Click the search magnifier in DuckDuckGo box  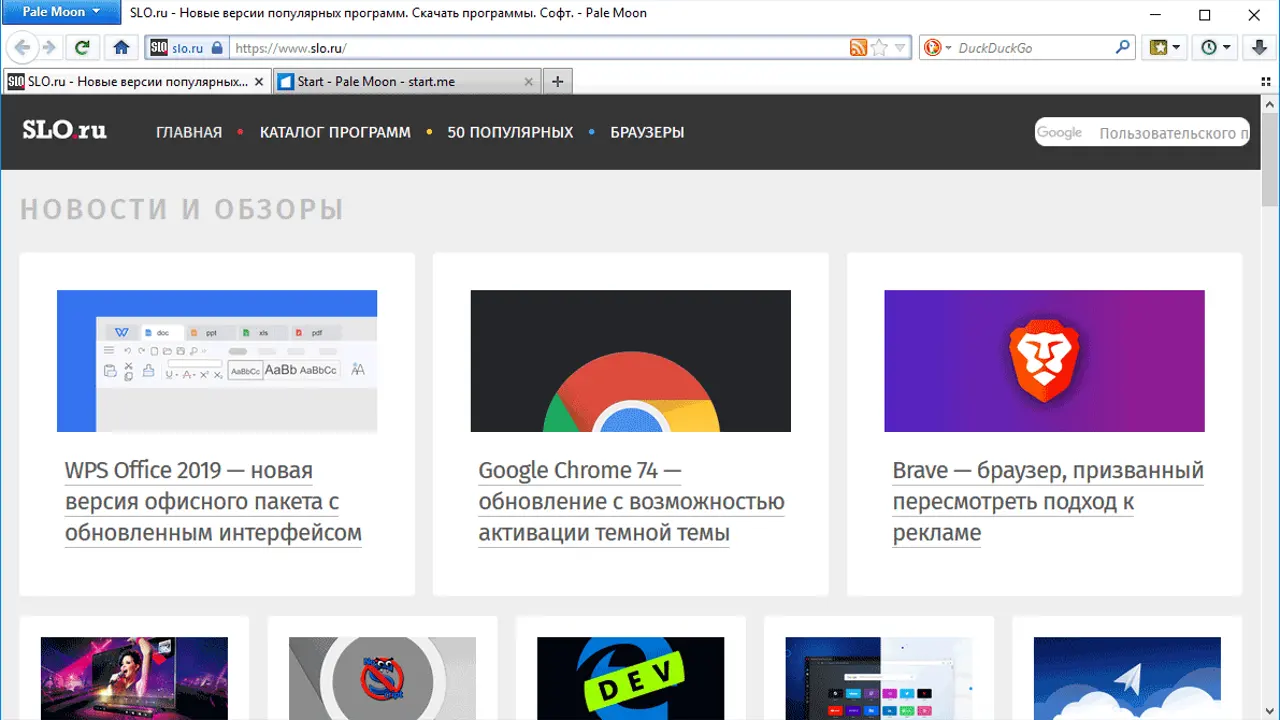[1123, 47]
